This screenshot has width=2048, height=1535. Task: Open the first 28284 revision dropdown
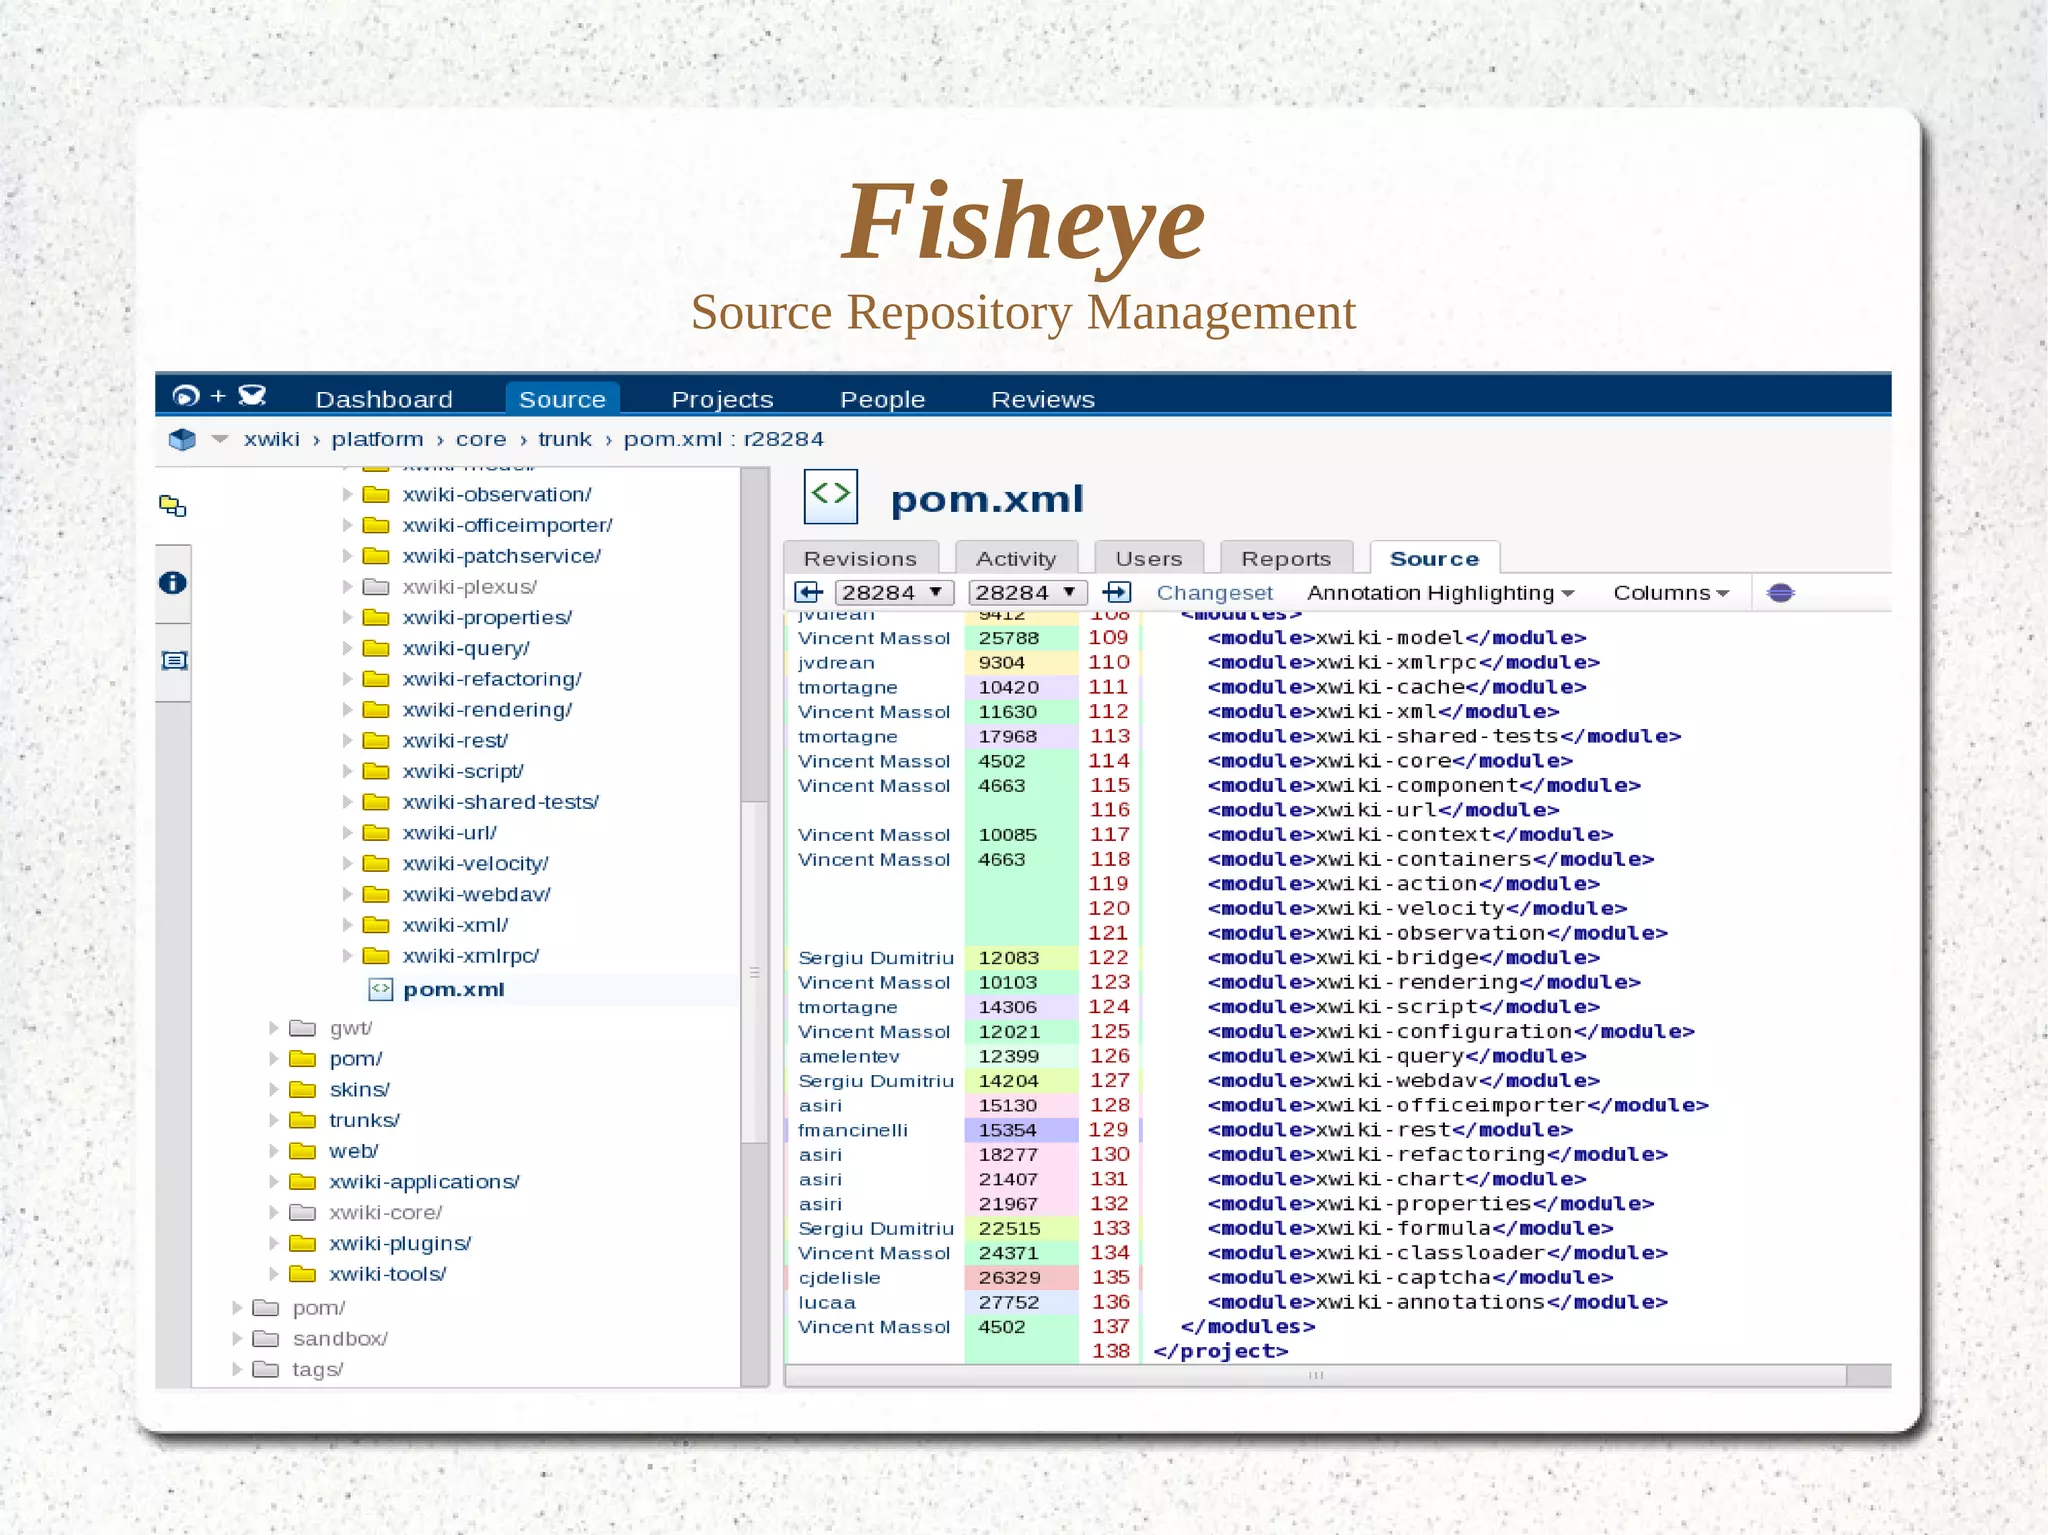tap(893, 593)
